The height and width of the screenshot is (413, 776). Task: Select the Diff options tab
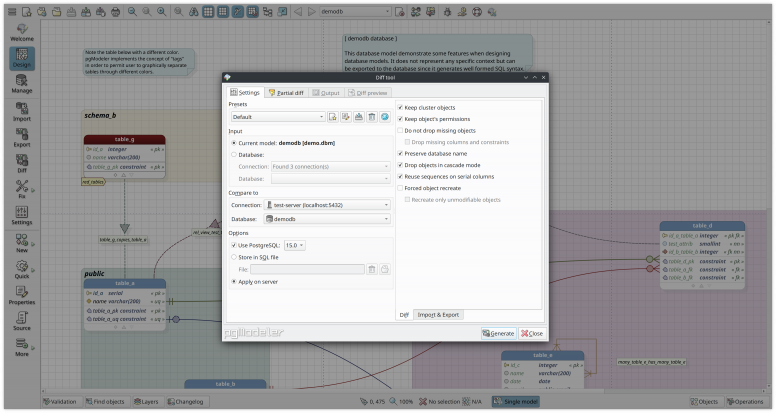[404, 315]
